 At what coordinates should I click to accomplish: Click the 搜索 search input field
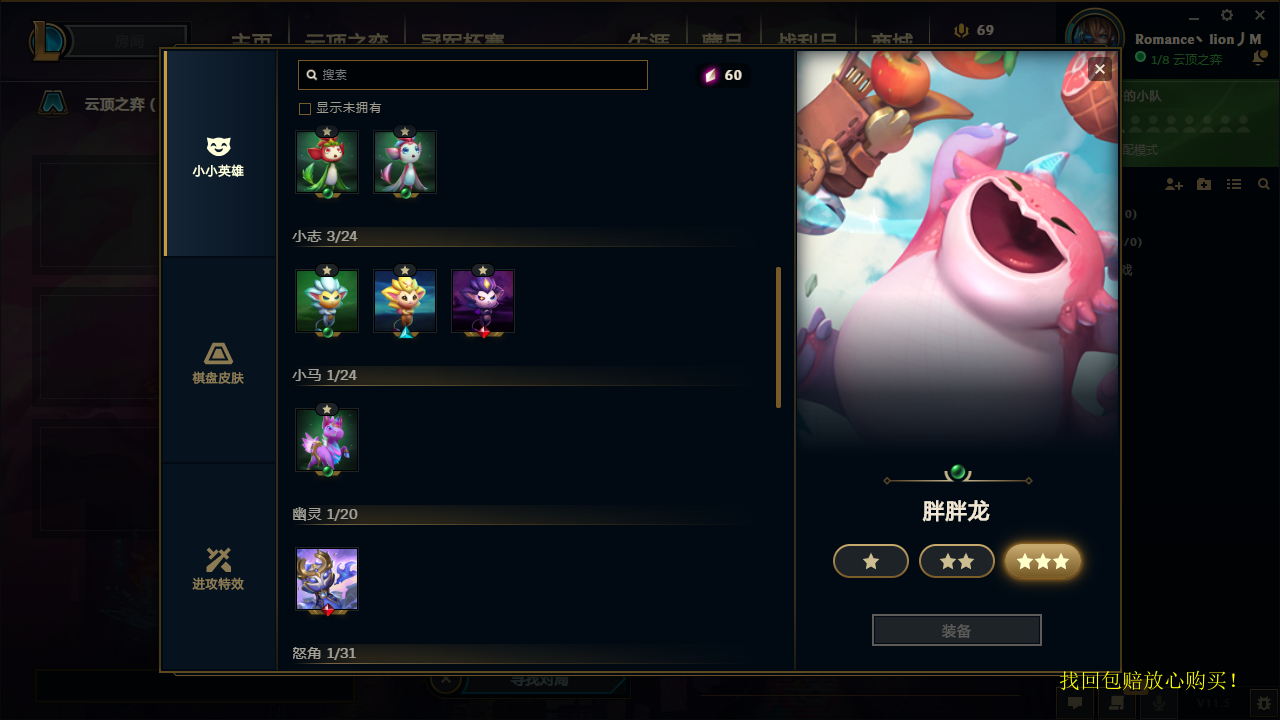tap(473, 75)
